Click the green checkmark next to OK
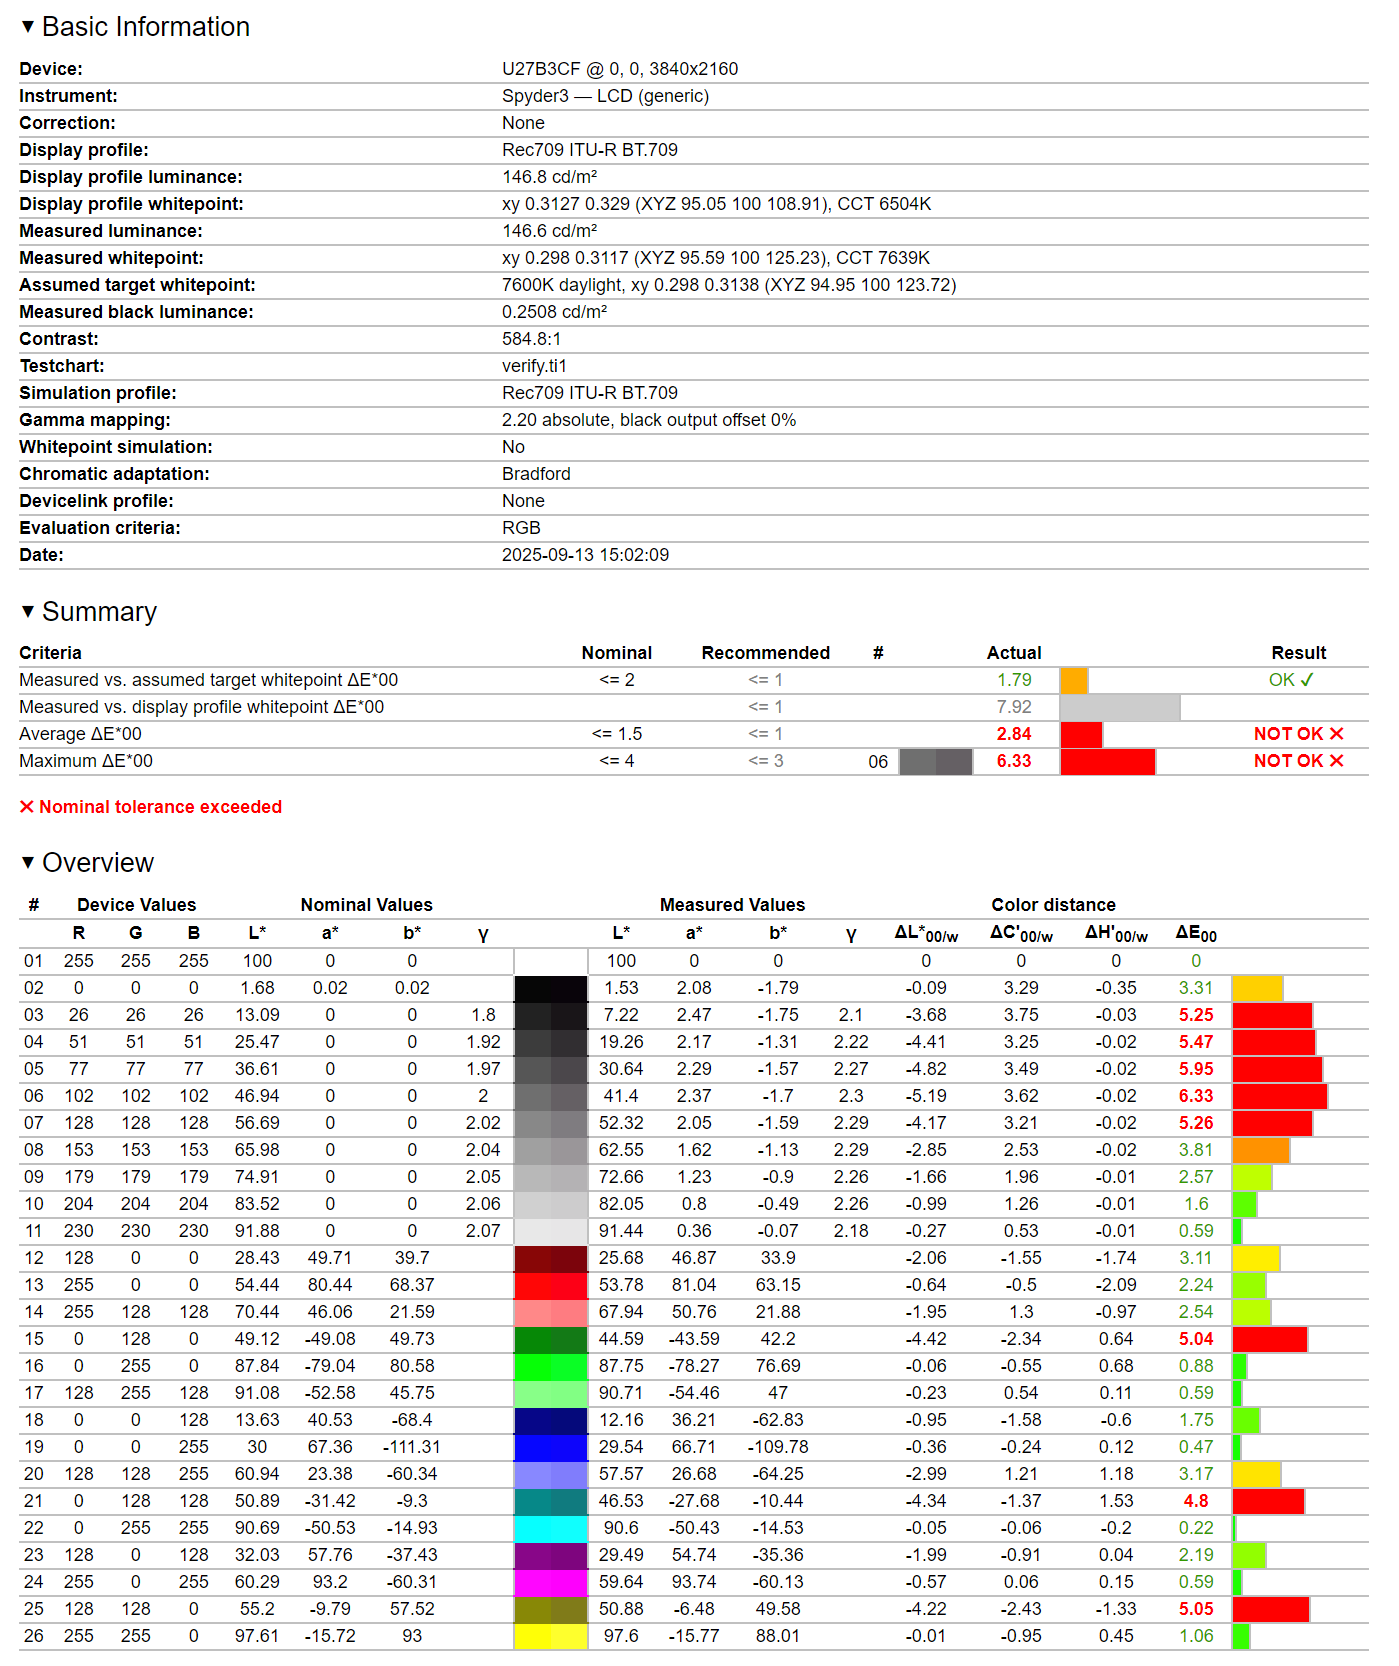Viewport: 1399px width, 1666px height. tap(1307, 680)
